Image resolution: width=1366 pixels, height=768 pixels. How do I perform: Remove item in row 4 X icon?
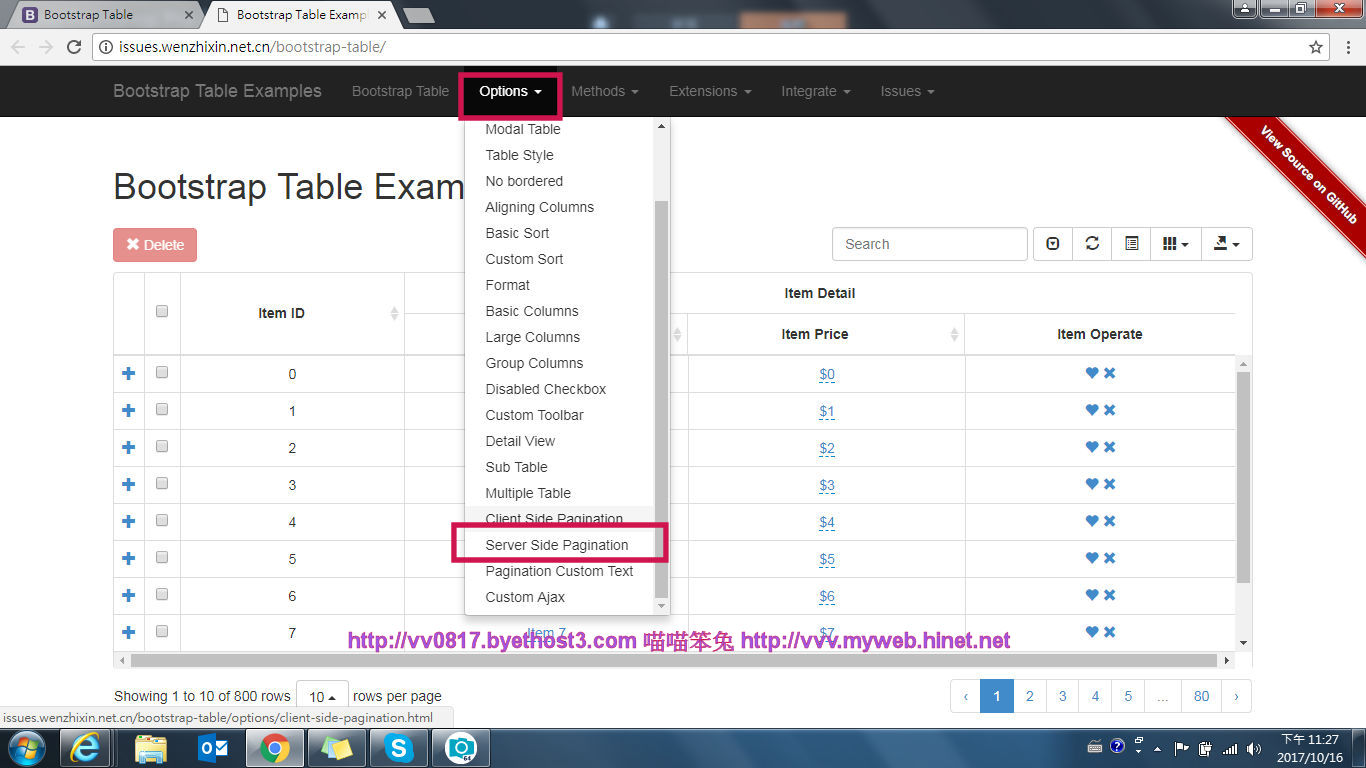1109,521
